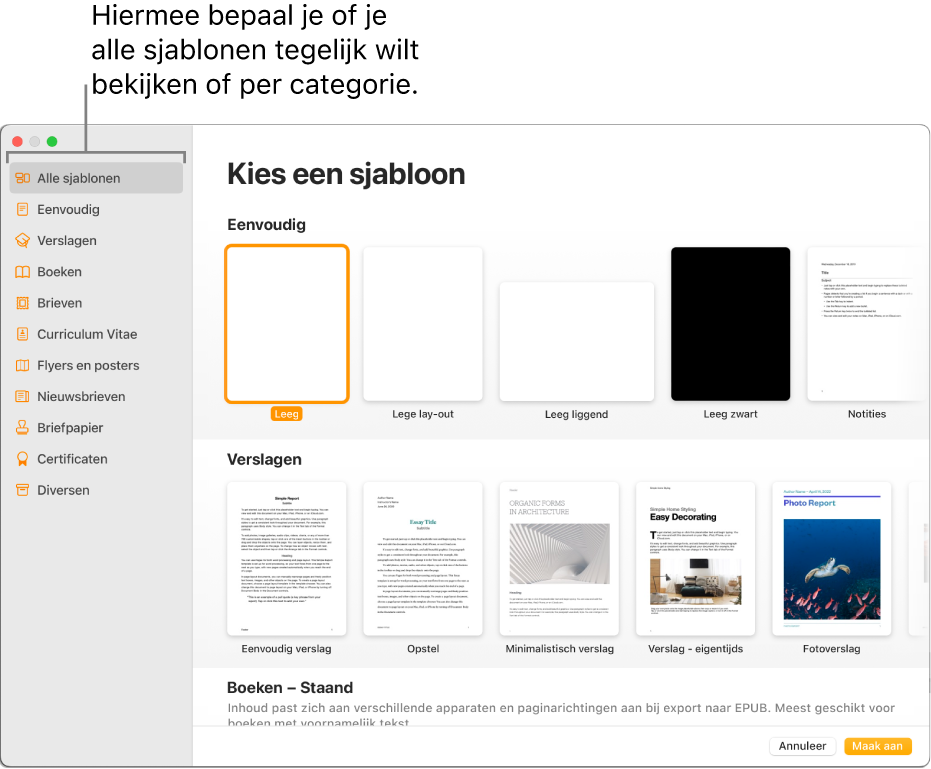Click the orange Leeg label
This screenshot has width=931, height=769.
click(x=287, y=414)
